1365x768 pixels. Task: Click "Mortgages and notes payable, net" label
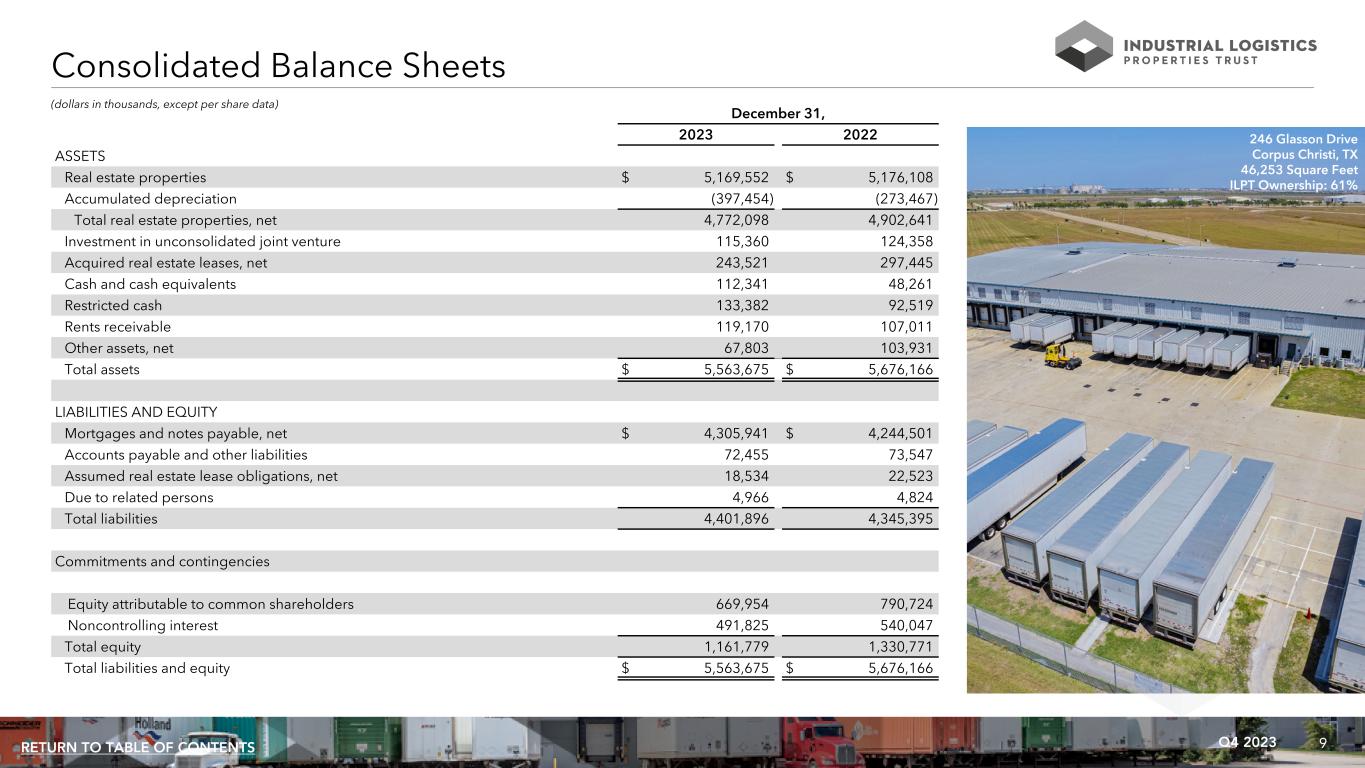coord(176,433)
